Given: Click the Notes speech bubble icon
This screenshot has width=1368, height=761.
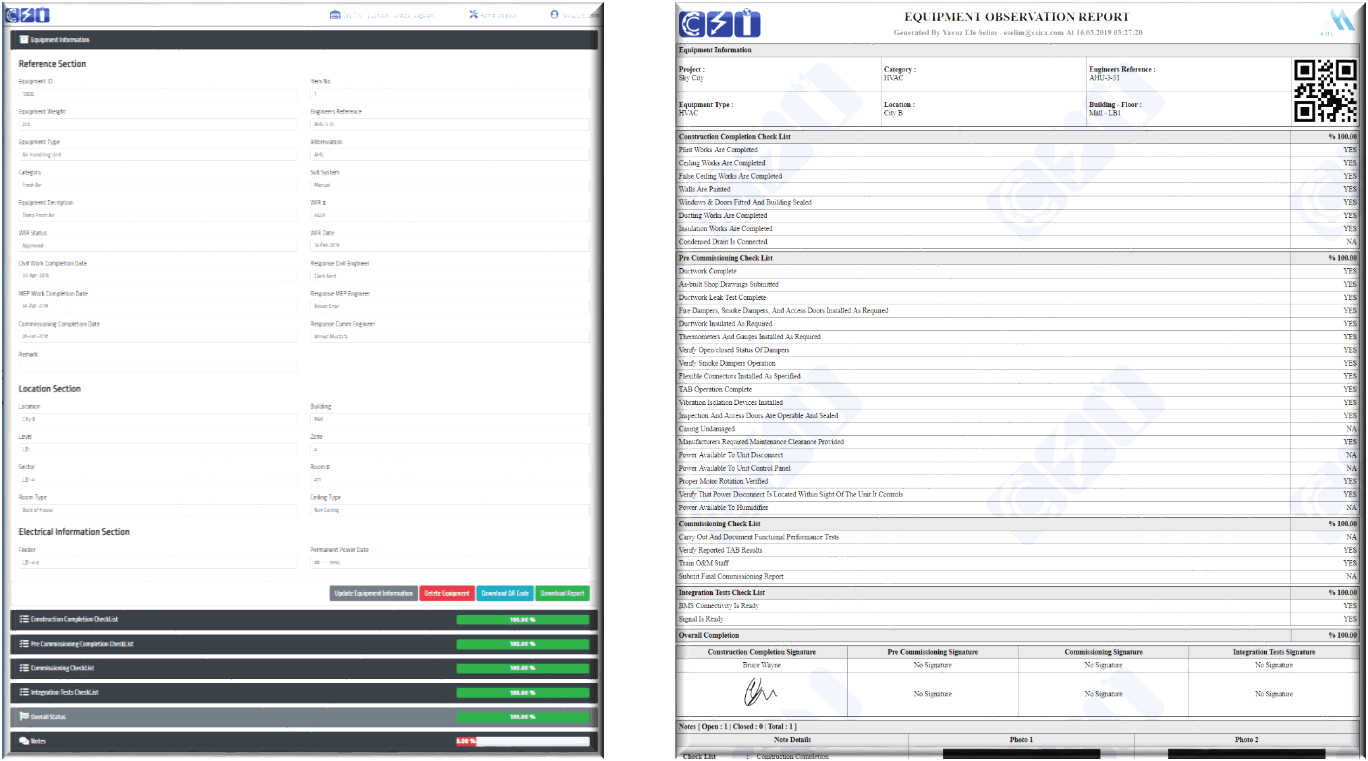Looking at the screenshot, I should [x=24, y=741].
